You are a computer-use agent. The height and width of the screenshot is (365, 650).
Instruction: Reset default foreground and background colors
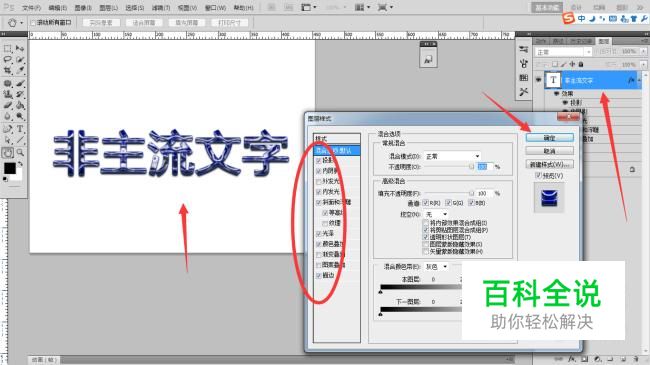[5, 180]
